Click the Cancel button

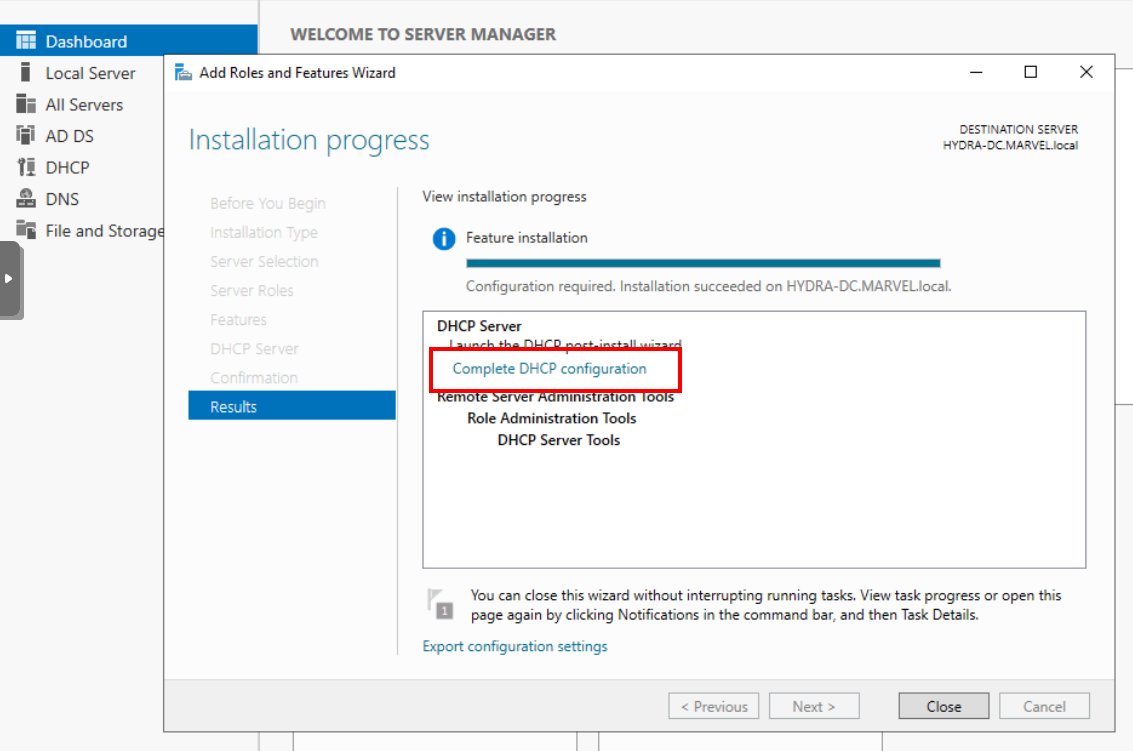pos(1044,706)
